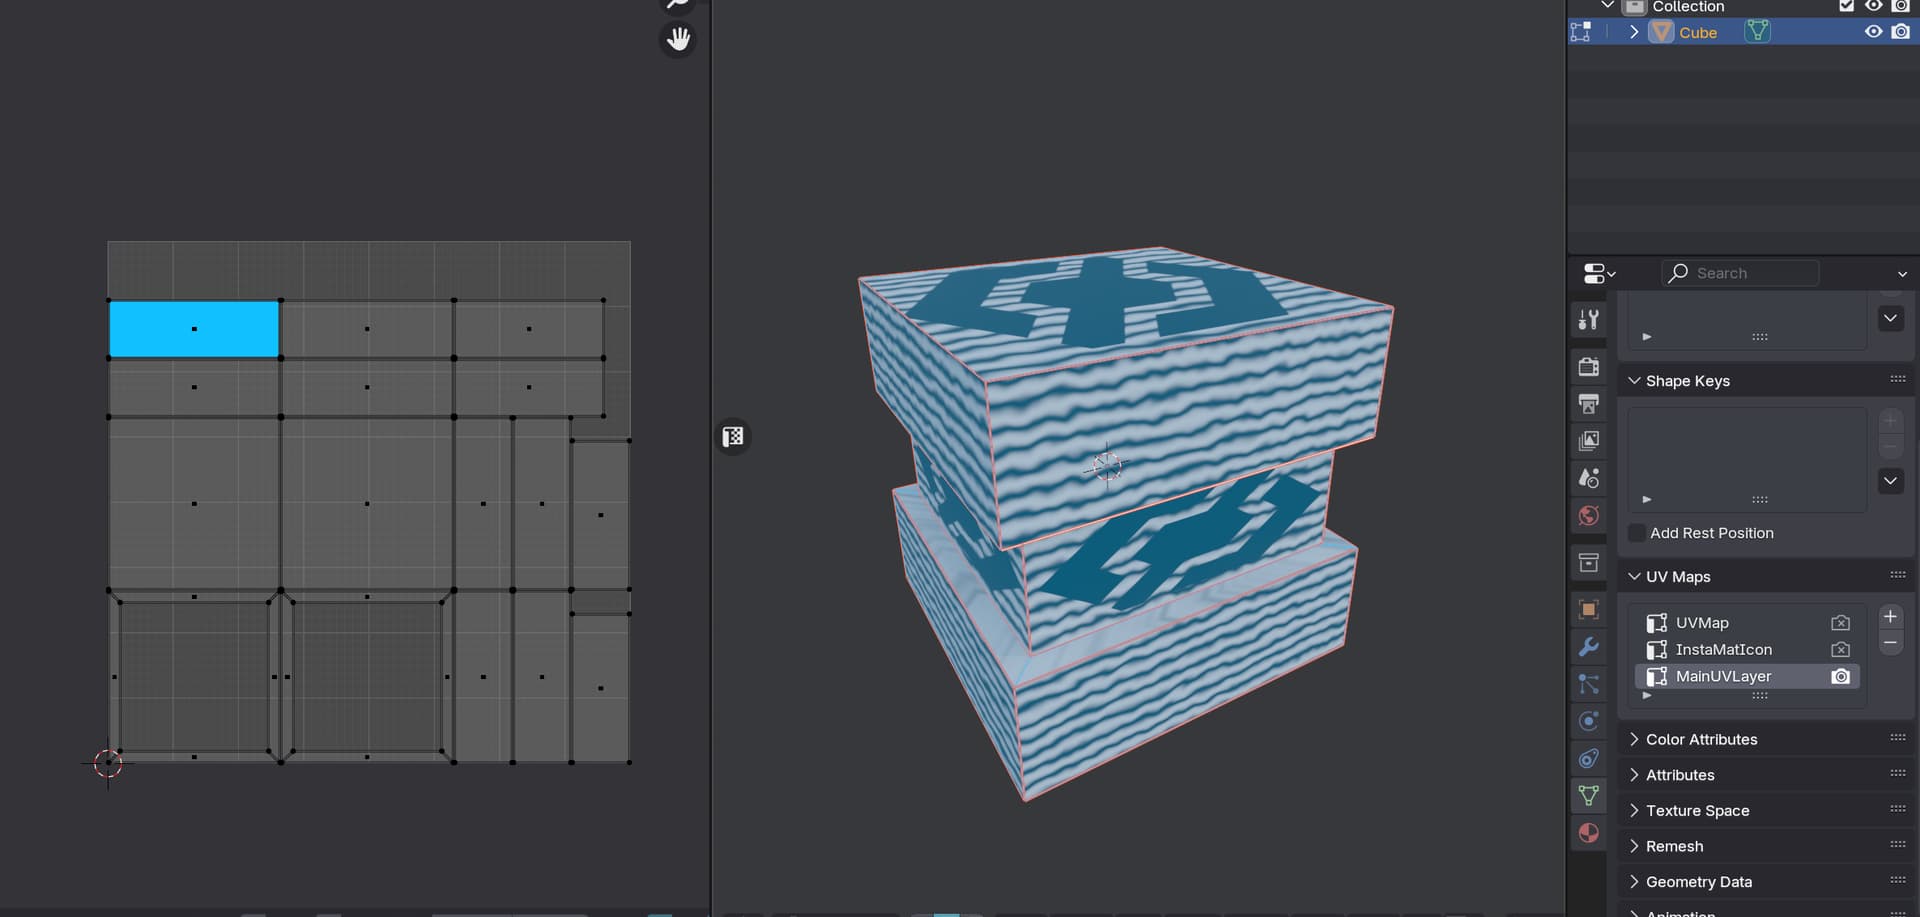The height and width of the screenshot is (917, 1920).
Task: Enable the Add Rest Position checkbox
Action: coord(1637,533)
